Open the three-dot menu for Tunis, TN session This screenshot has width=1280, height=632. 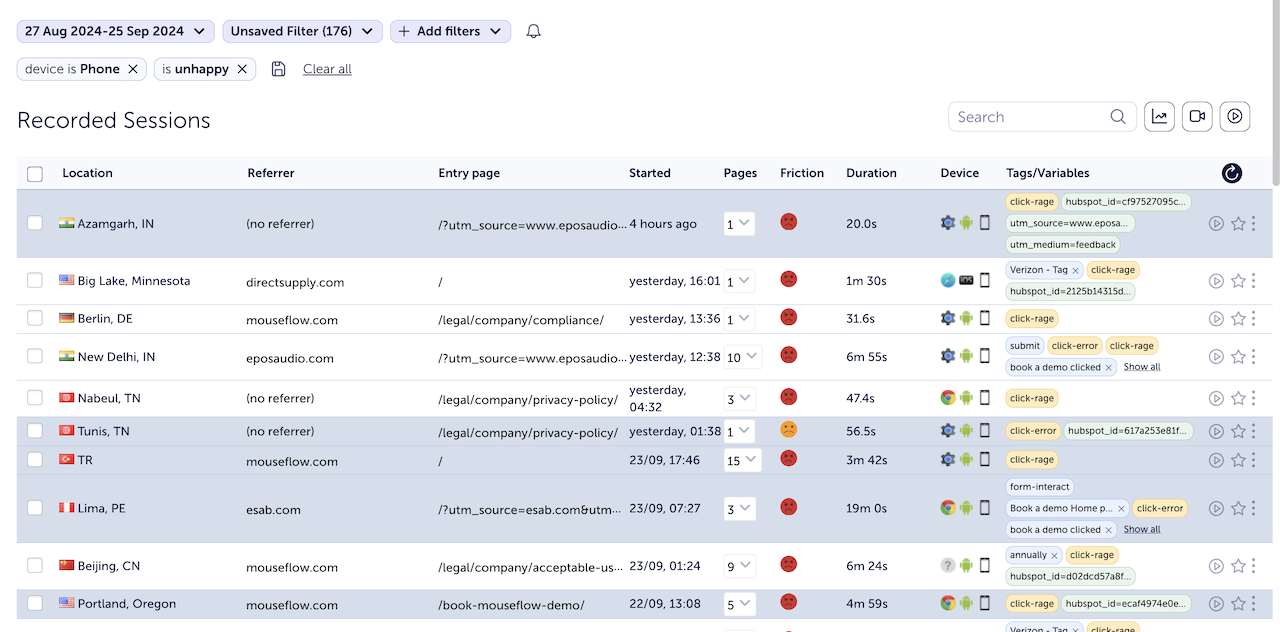click(1254, 431)
